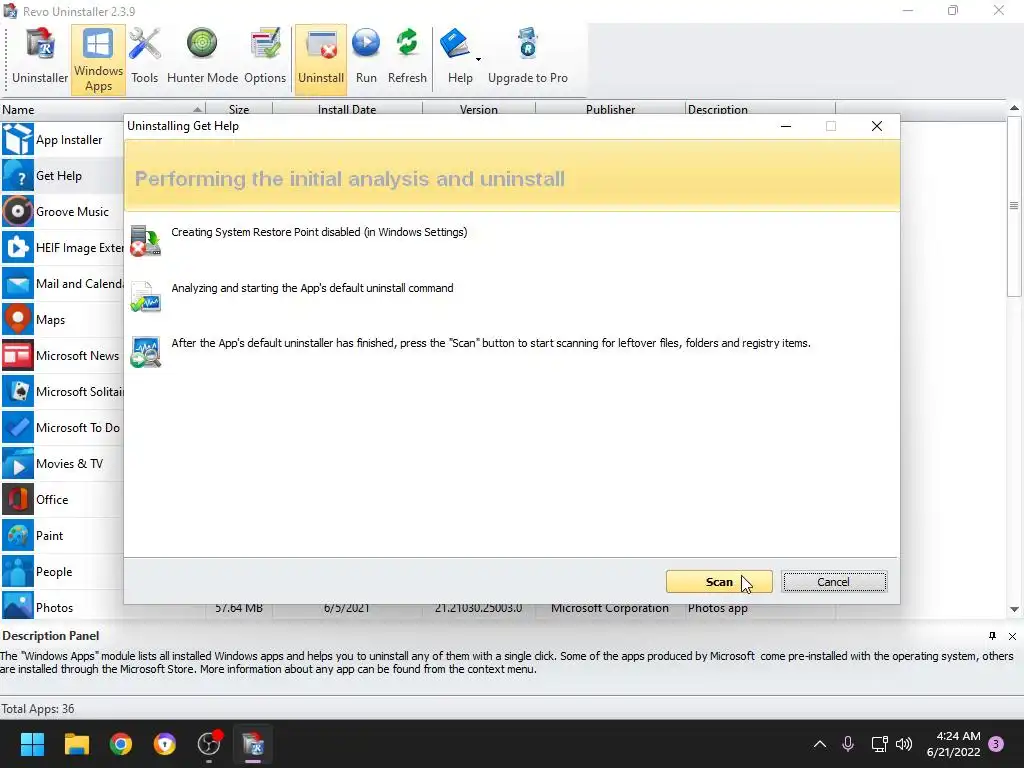Screen dimensions: 1024x768
Task: Sort by Version column header
Action: point(479,109)
